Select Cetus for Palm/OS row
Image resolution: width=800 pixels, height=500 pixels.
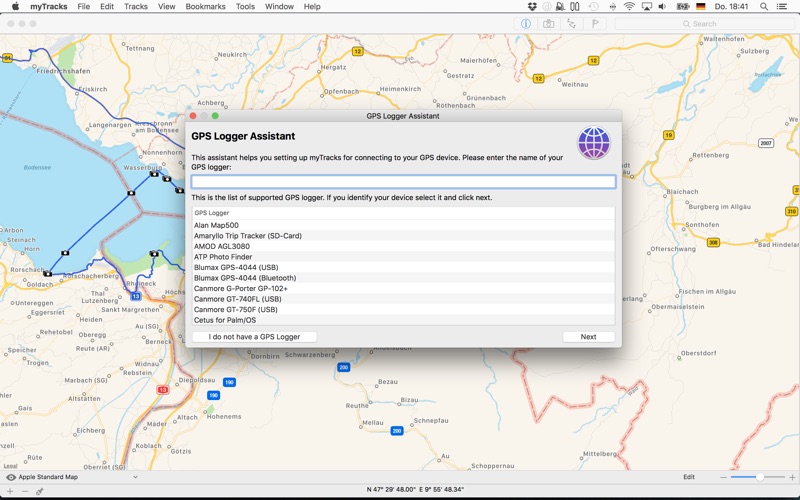[x=403, y=320]
